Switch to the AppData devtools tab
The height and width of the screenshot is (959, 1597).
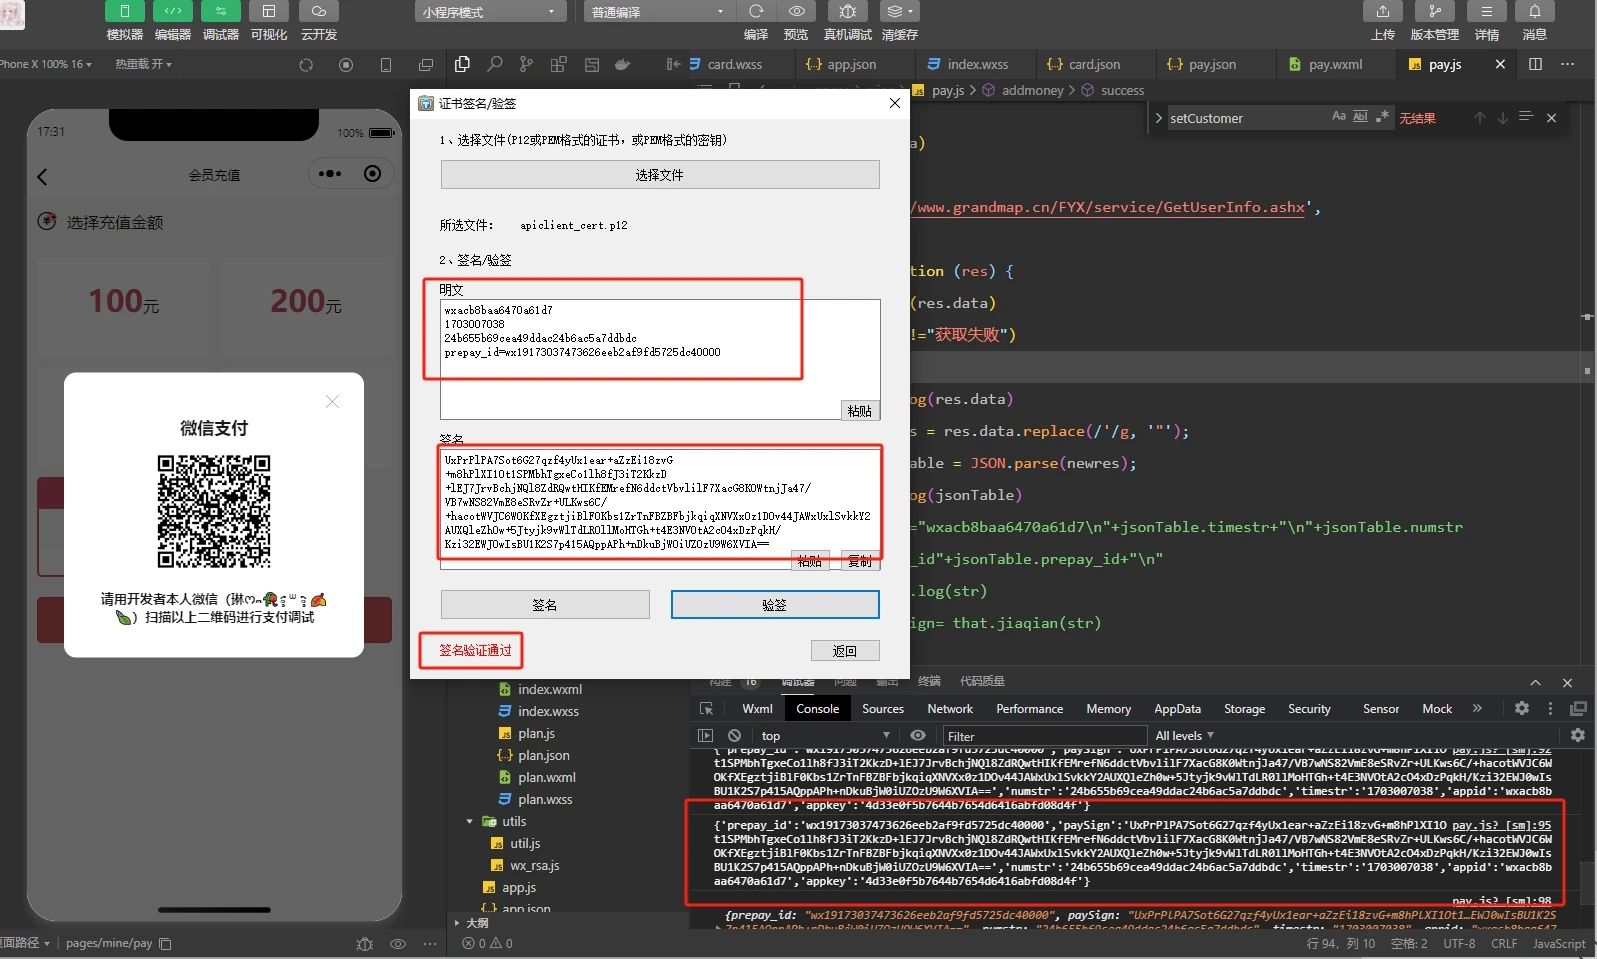coord(1177,709)
